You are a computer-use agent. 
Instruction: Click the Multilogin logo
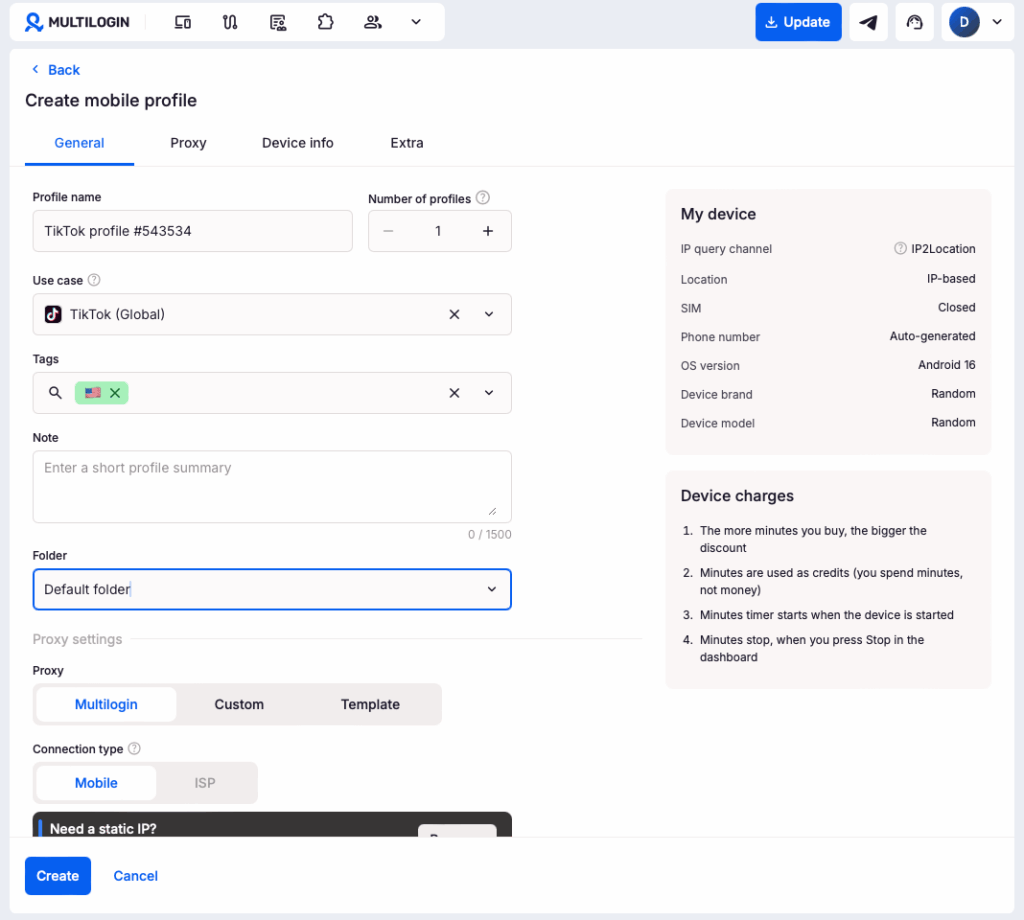click(77, 22)
